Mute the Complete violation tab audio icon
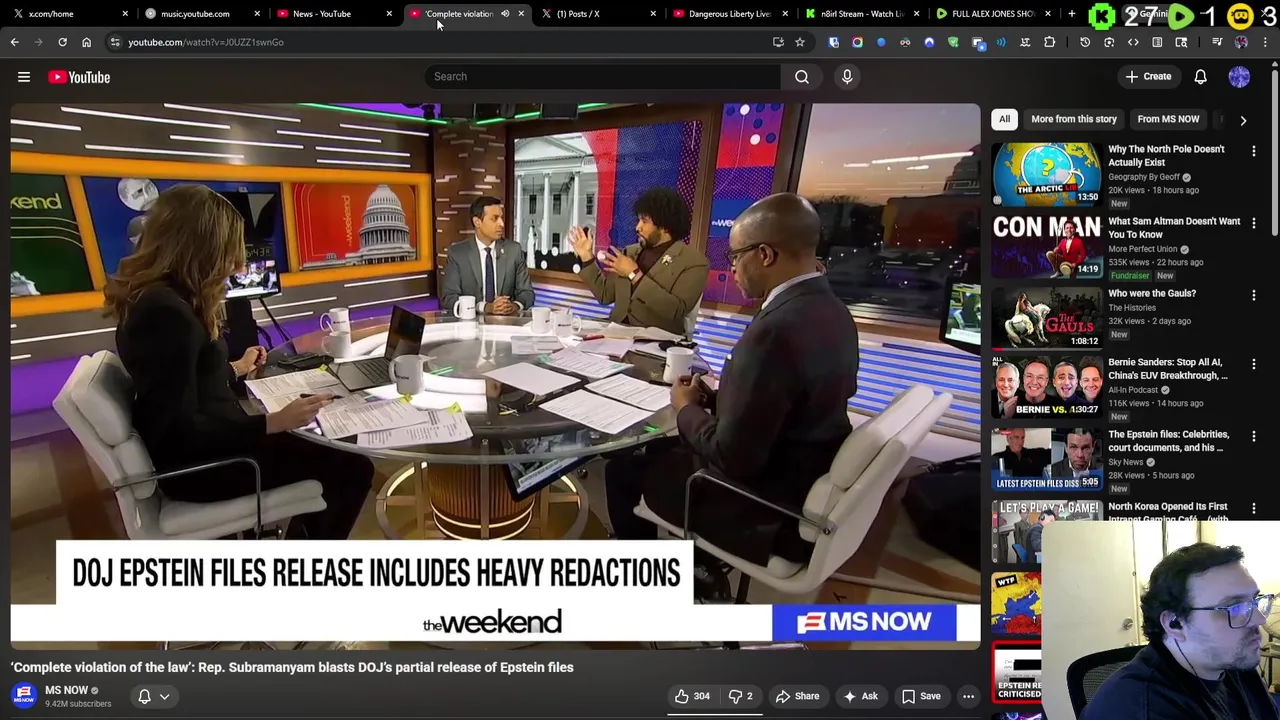1280x720 pixels. (x=505, y=14)
